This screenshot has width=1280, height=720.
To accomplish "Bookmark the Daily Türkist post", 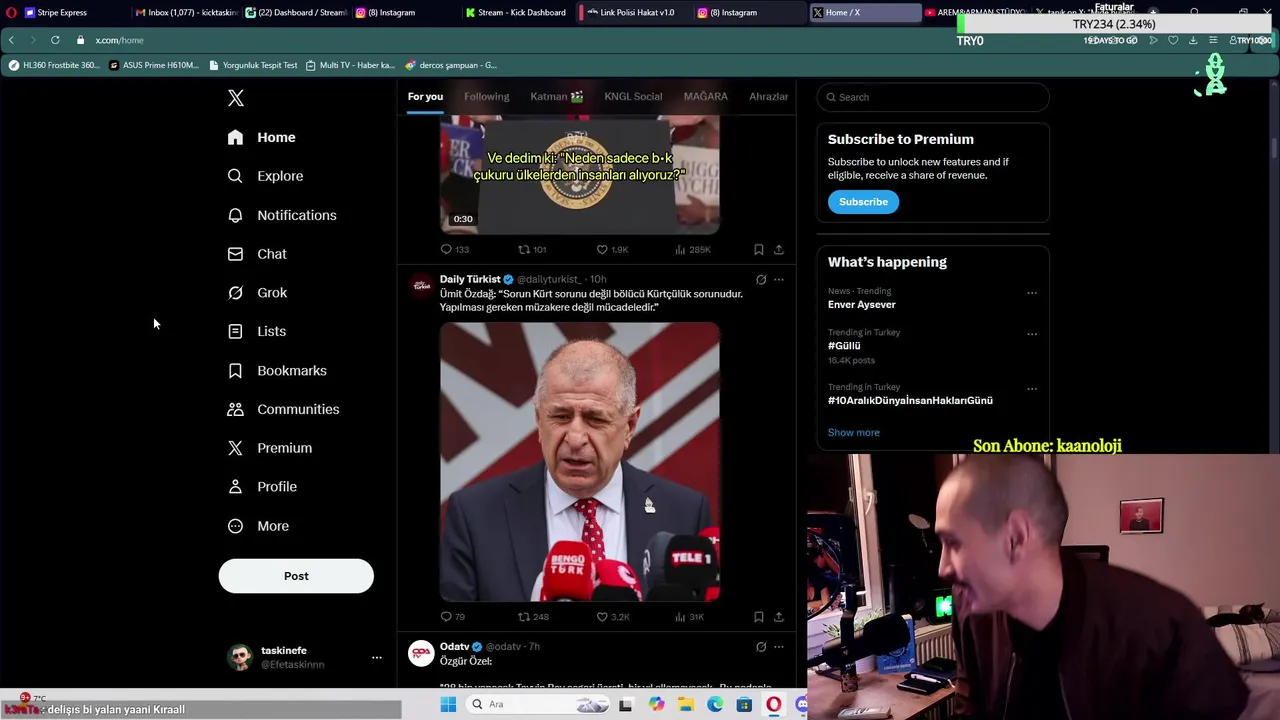I will click(x=758, y=617).
